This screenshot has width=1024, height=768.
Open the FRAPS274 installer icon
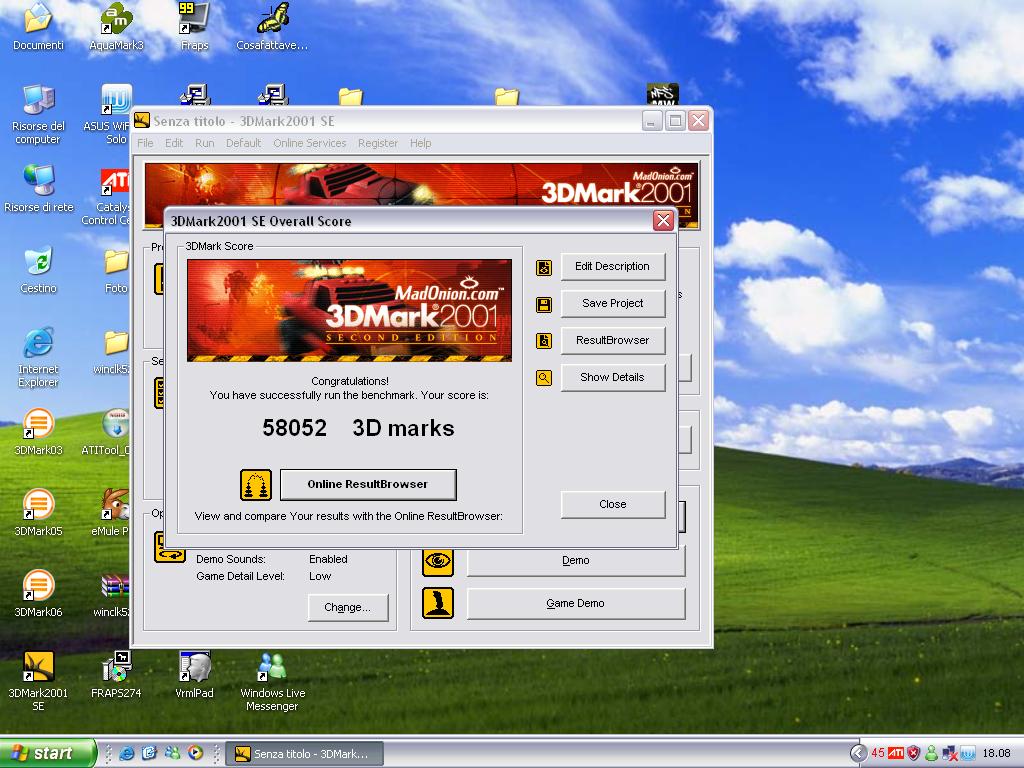tap(116, 675)
